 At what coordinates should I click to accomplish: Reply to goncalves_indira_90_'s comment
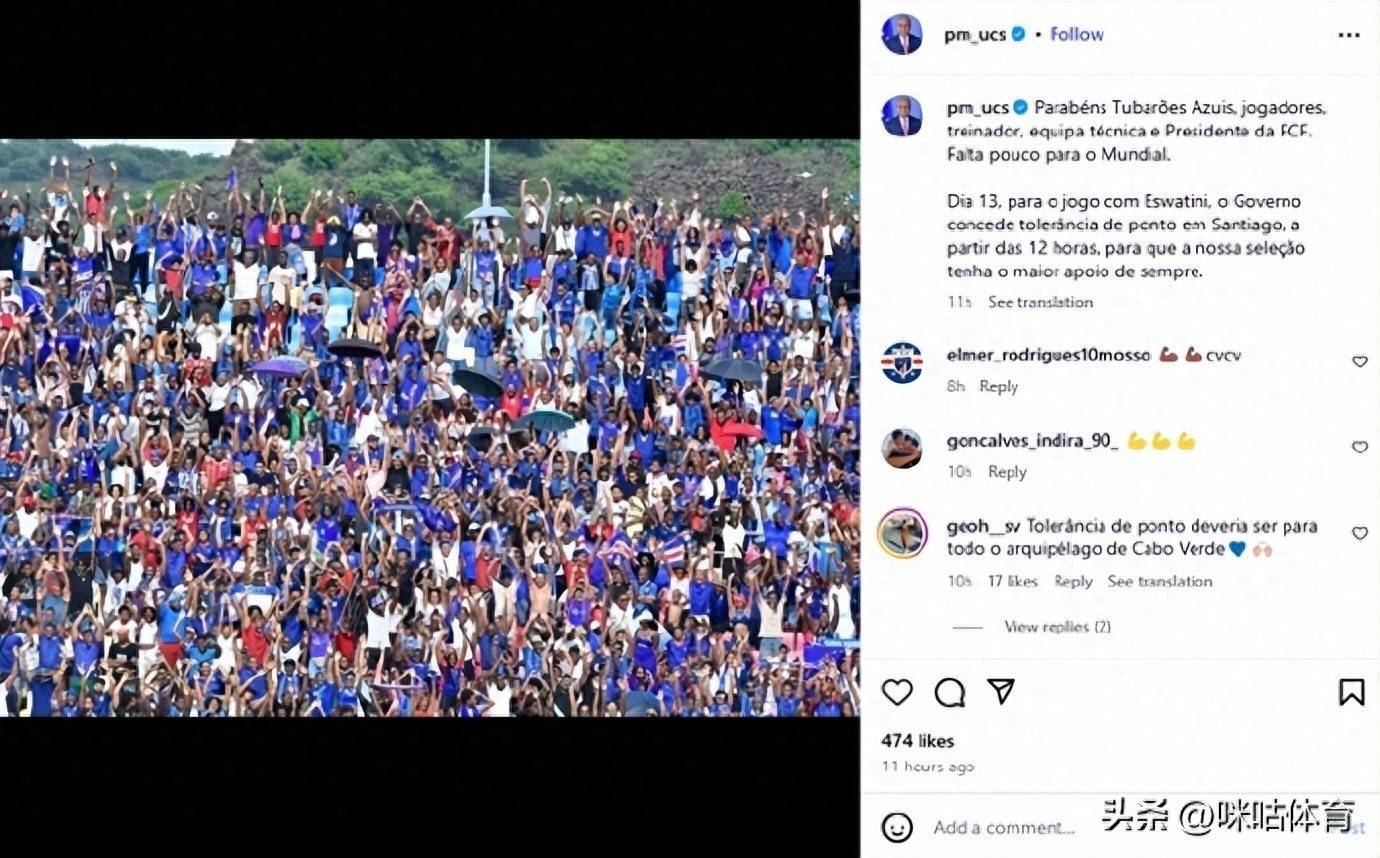pyautogui.click(x=1007, y=472)
